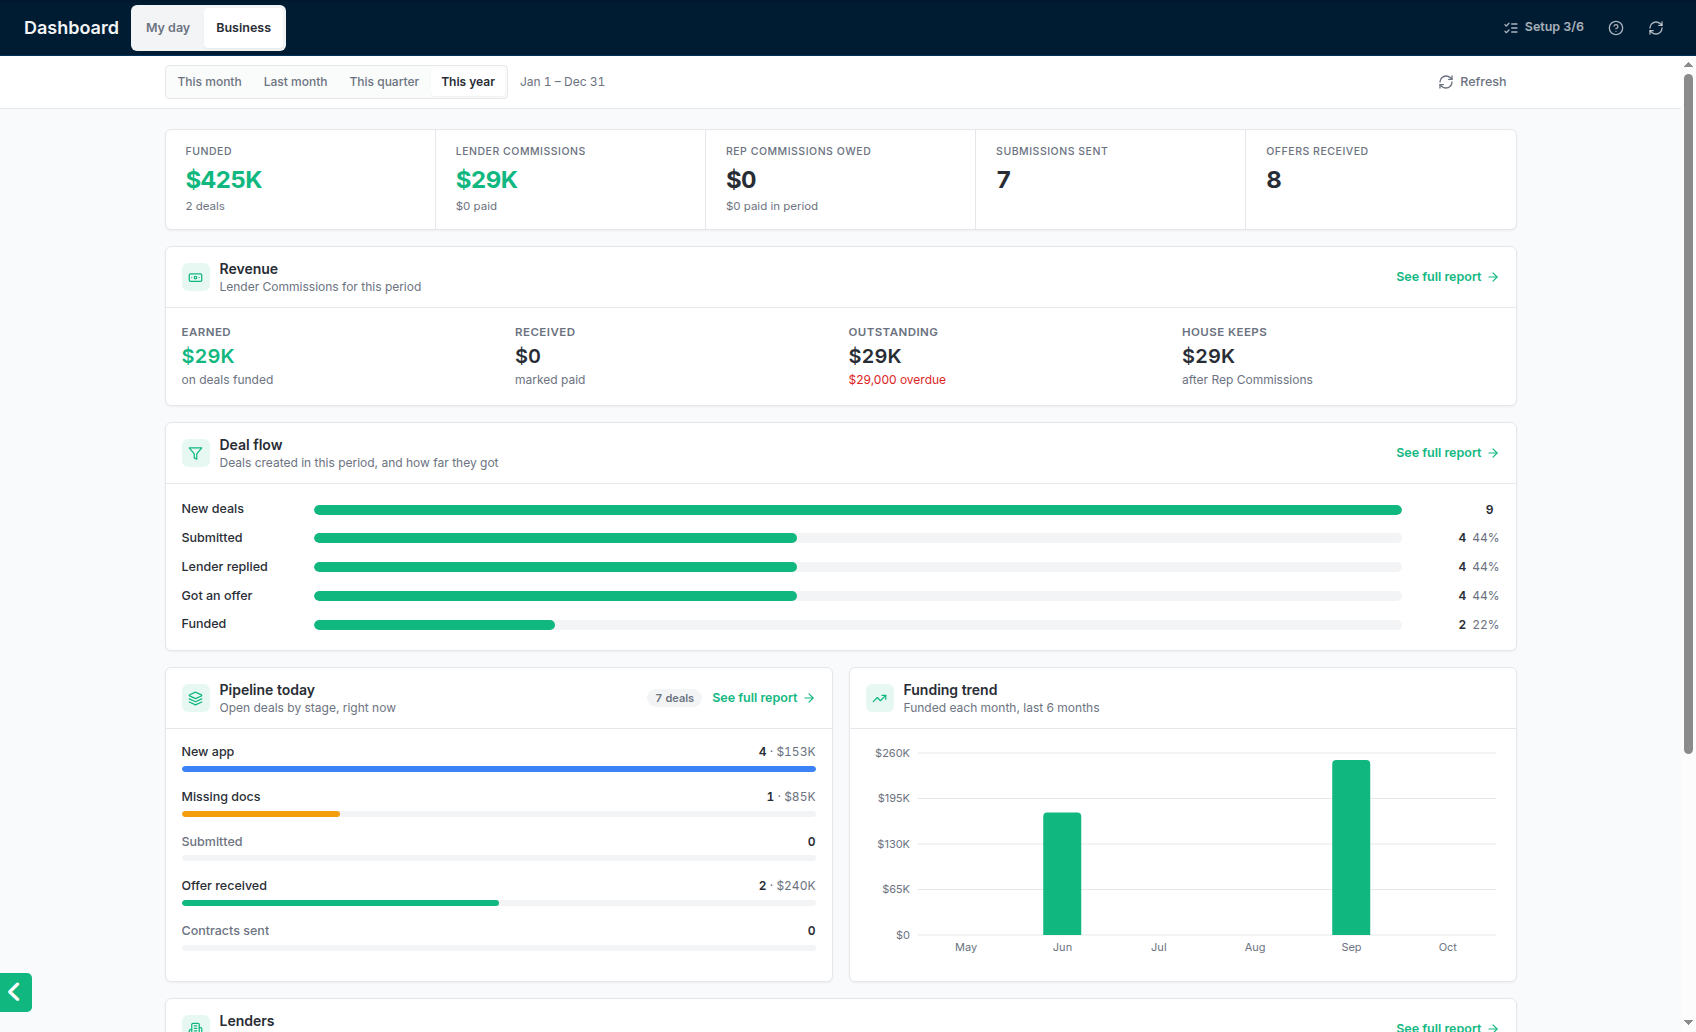The image size is (1696, 1032).
Task: Click the Pipeline today layers icon
Action: [x=196, y=698]
